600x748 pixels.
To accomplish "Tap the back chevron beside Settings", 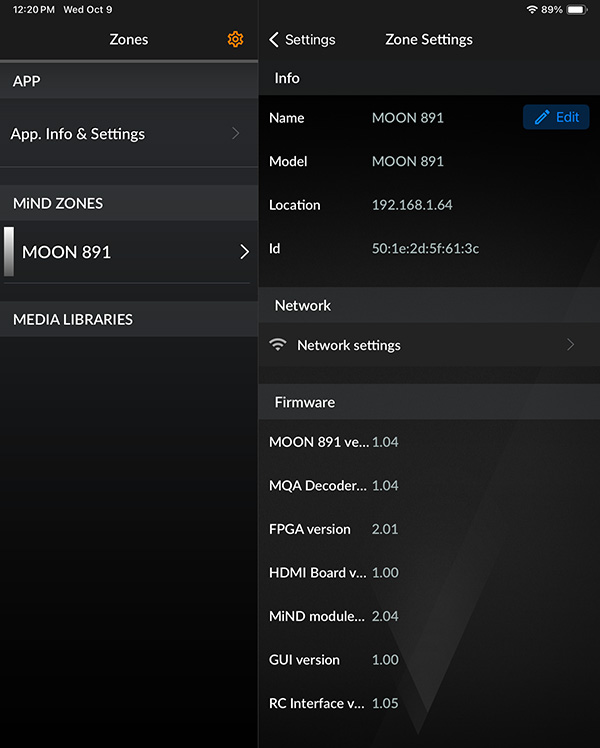I will (274, 40).
